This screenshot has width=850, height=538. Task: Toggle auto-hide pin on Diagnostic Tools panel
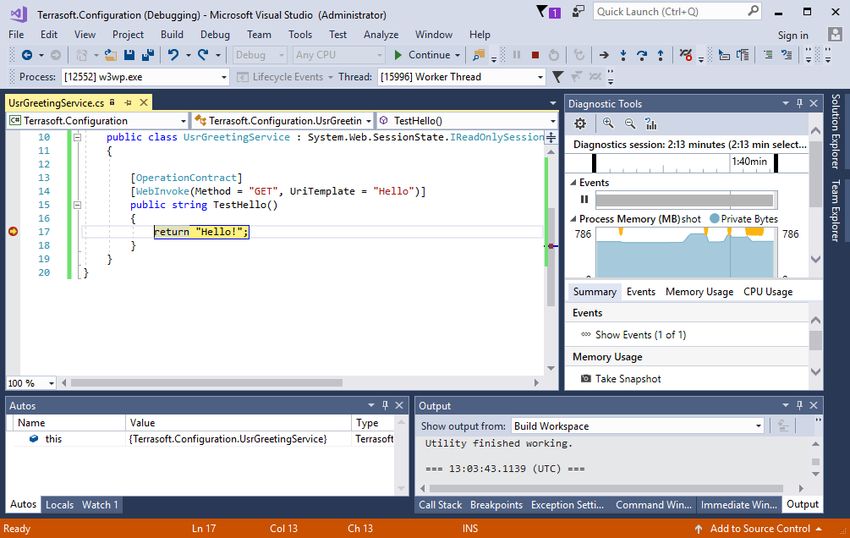[x=800, y=103]
